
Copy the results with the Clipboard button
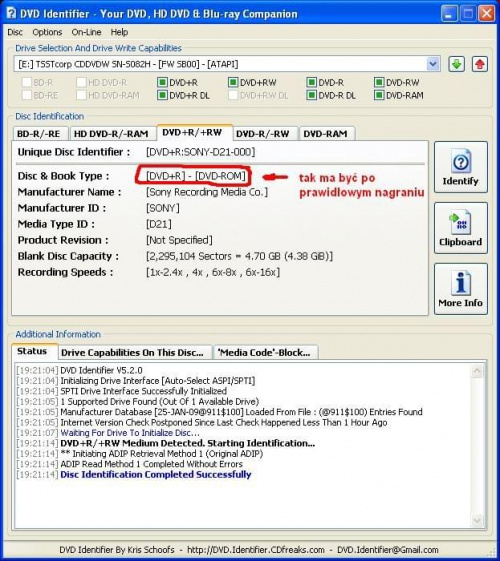461,228
